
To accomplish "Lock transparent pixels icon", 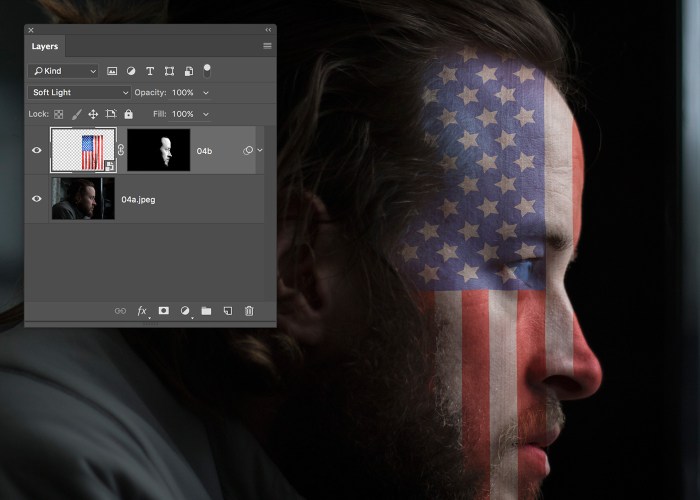I will [58, 114].
